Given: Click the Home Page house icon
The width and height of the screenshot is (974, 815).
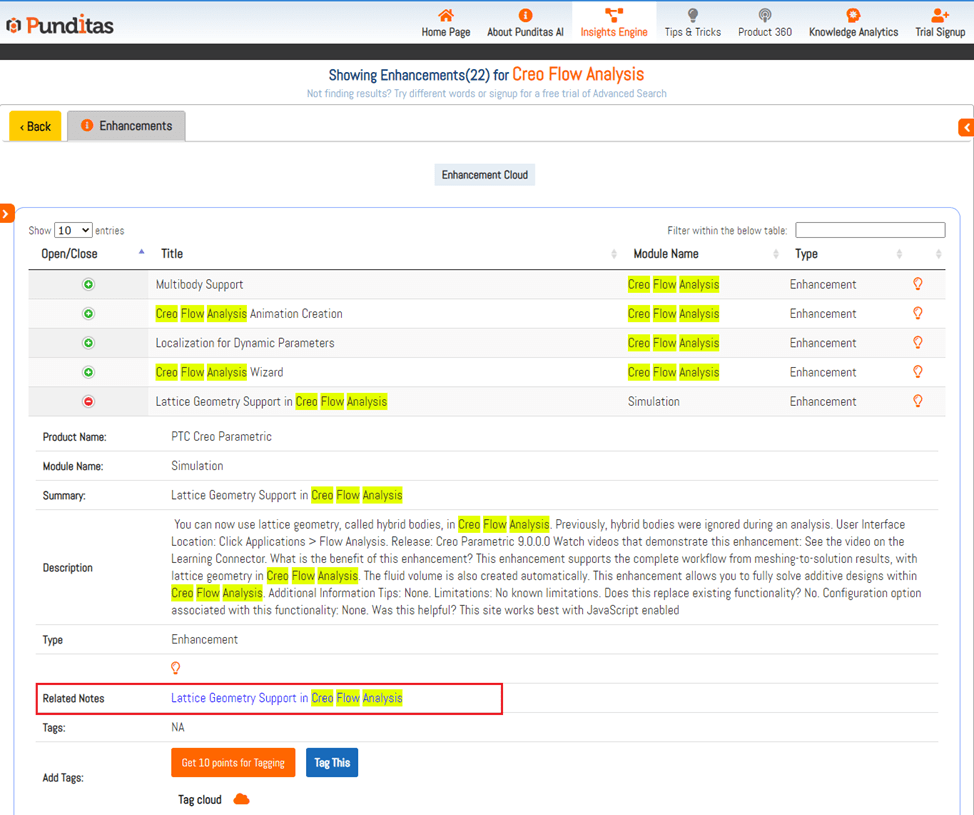Looking at the screenshot, I should [446, 15].
